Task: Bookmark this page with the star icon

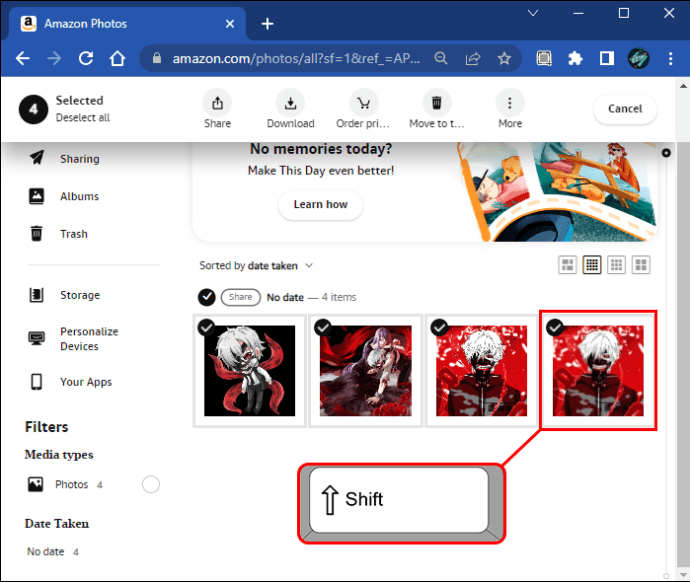Action: click(x=504, y=58)
